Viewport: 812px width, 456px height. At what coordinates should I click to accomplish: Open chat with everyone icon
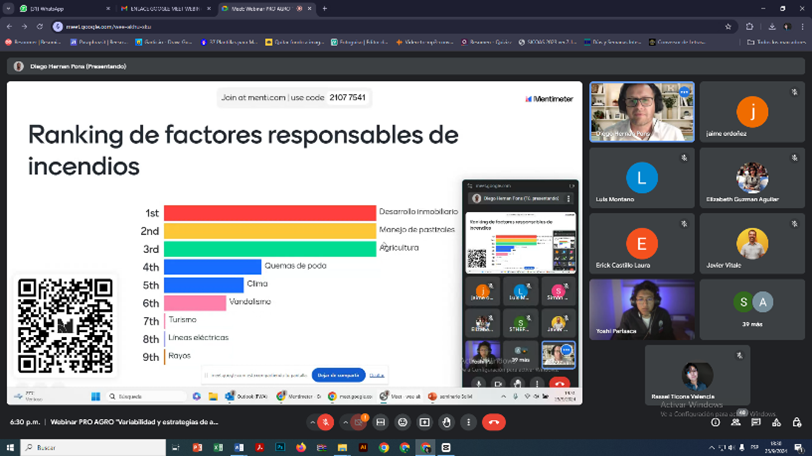[756, 422]
